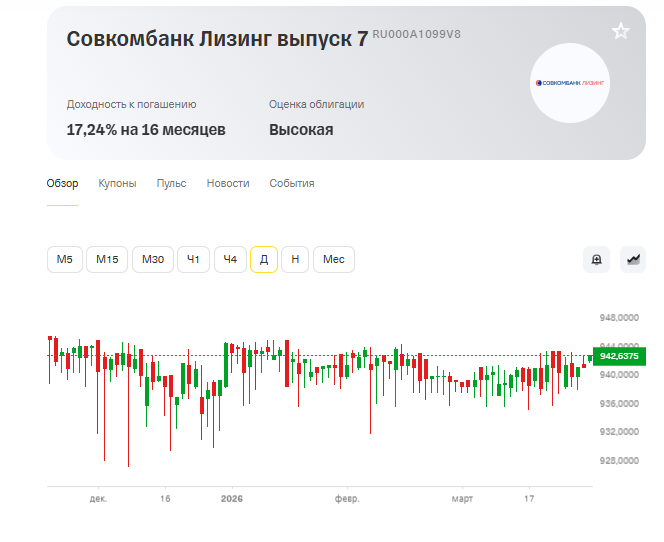Click the title Совкомбанк Лизинг выпуск 7
This screenshot has height=542, width=664.
217,39
